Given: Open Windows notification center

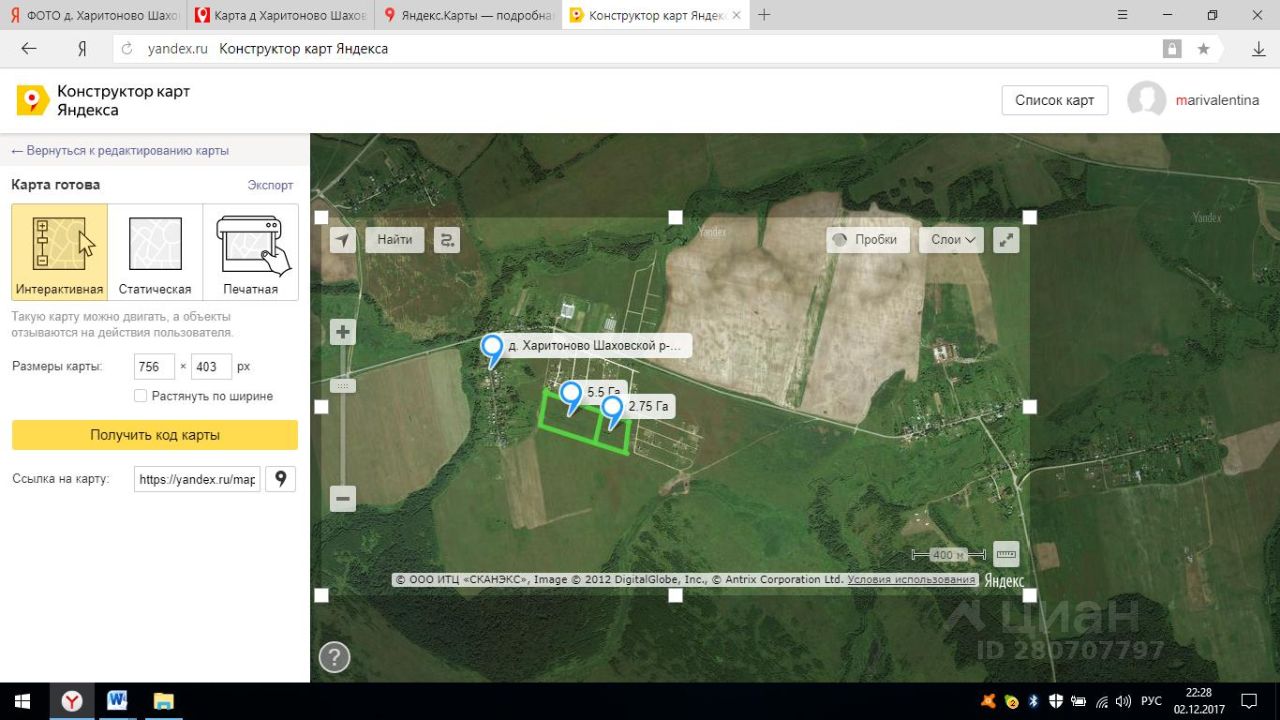Looking at the screenshot, I should point(1248,701).
